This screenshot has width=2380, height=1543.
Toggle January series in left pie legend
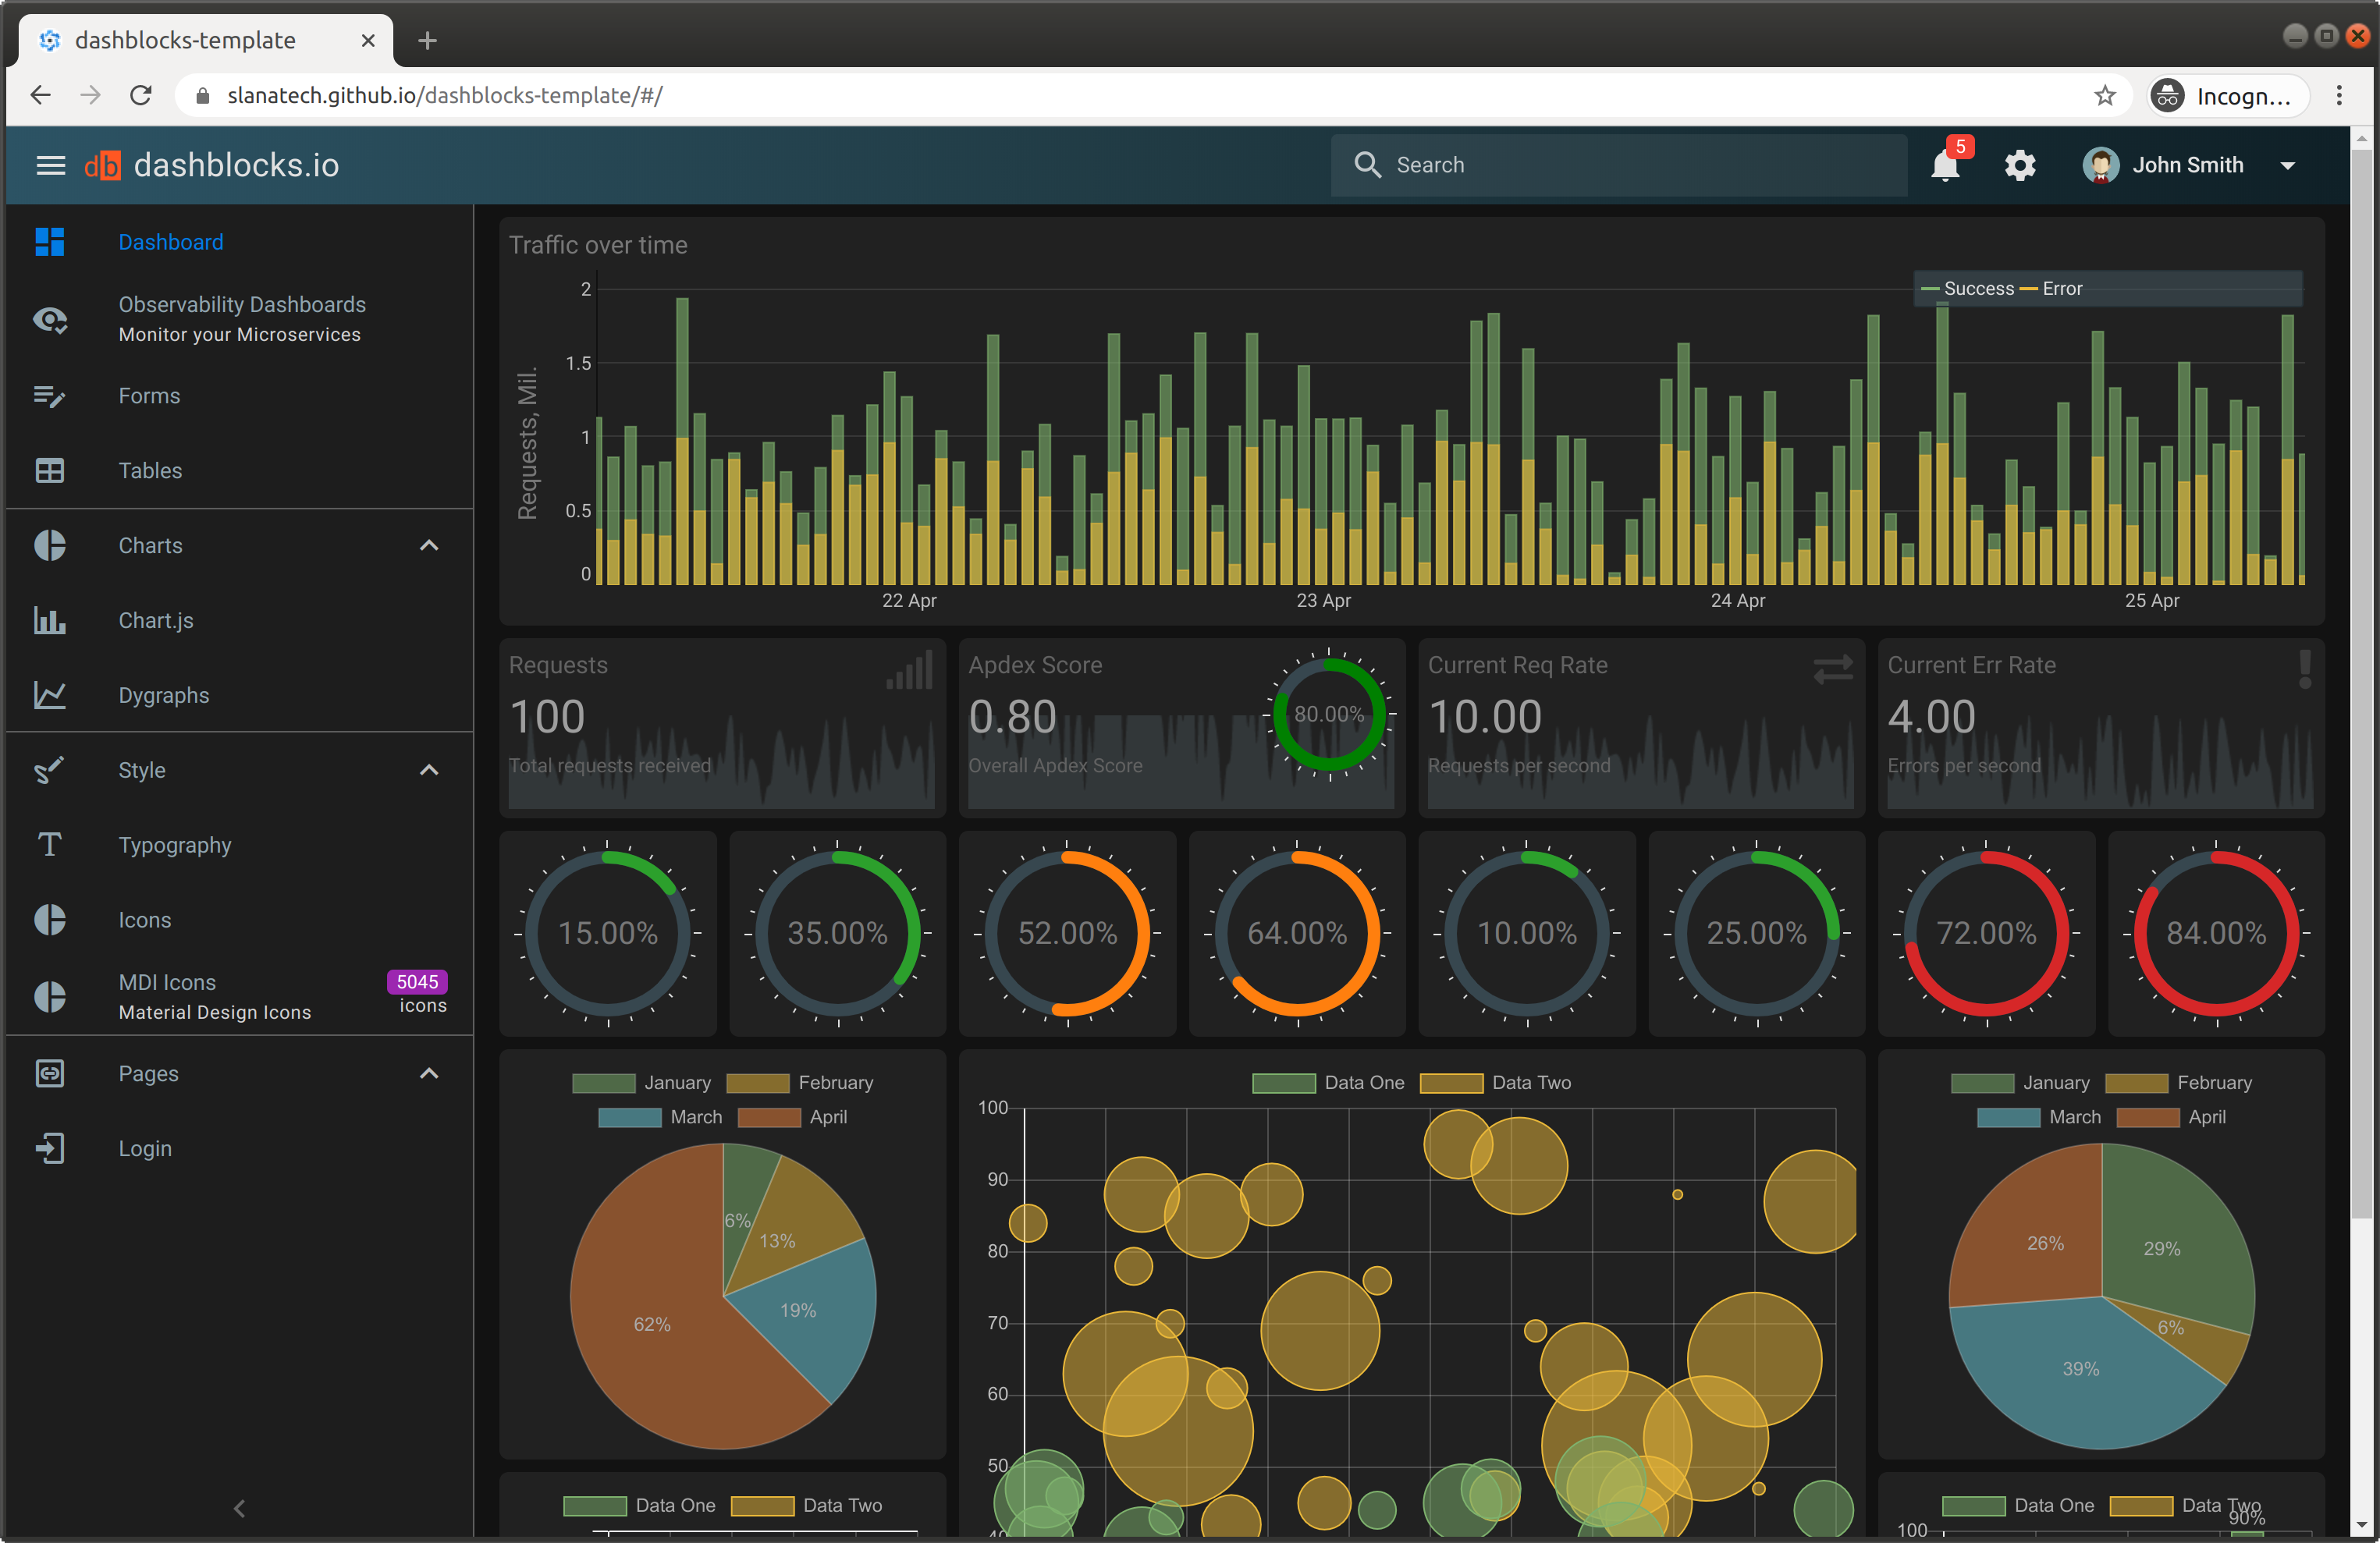(641, 1083)
